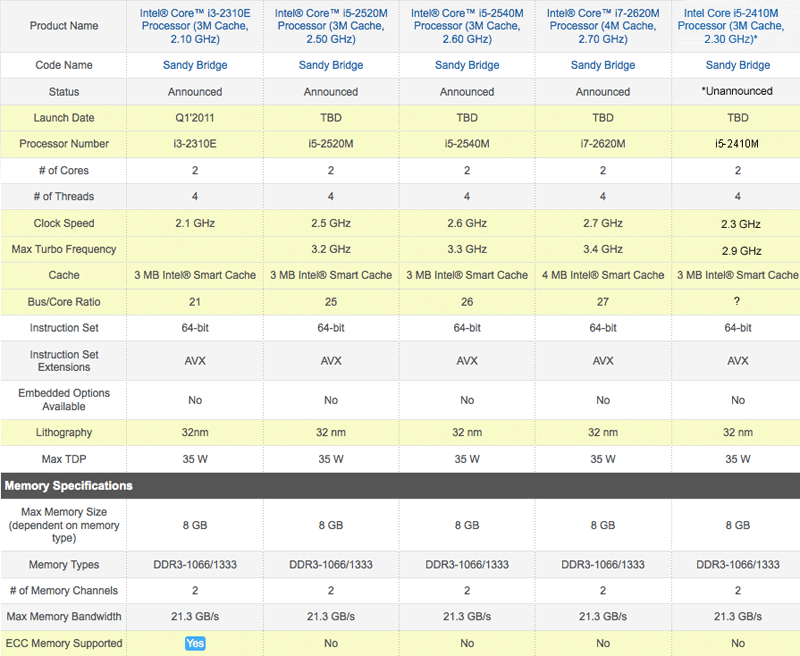Click the Status row label

pyautogui.click(x=64, y=92)
